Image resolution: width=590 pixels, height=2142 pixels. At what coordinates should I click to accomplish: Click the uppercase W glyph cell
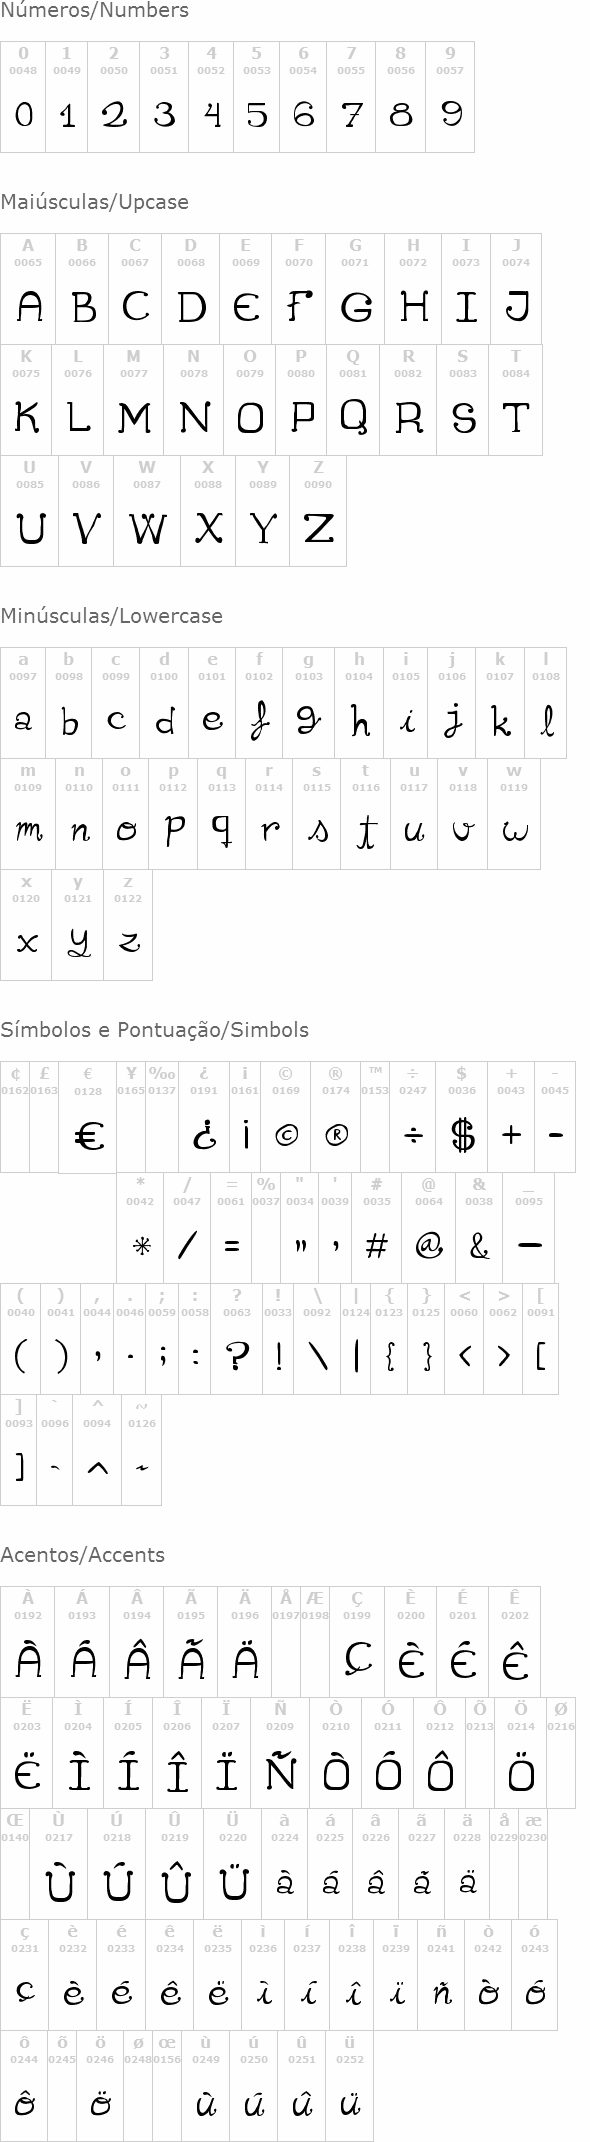click(x=147, y=511)
